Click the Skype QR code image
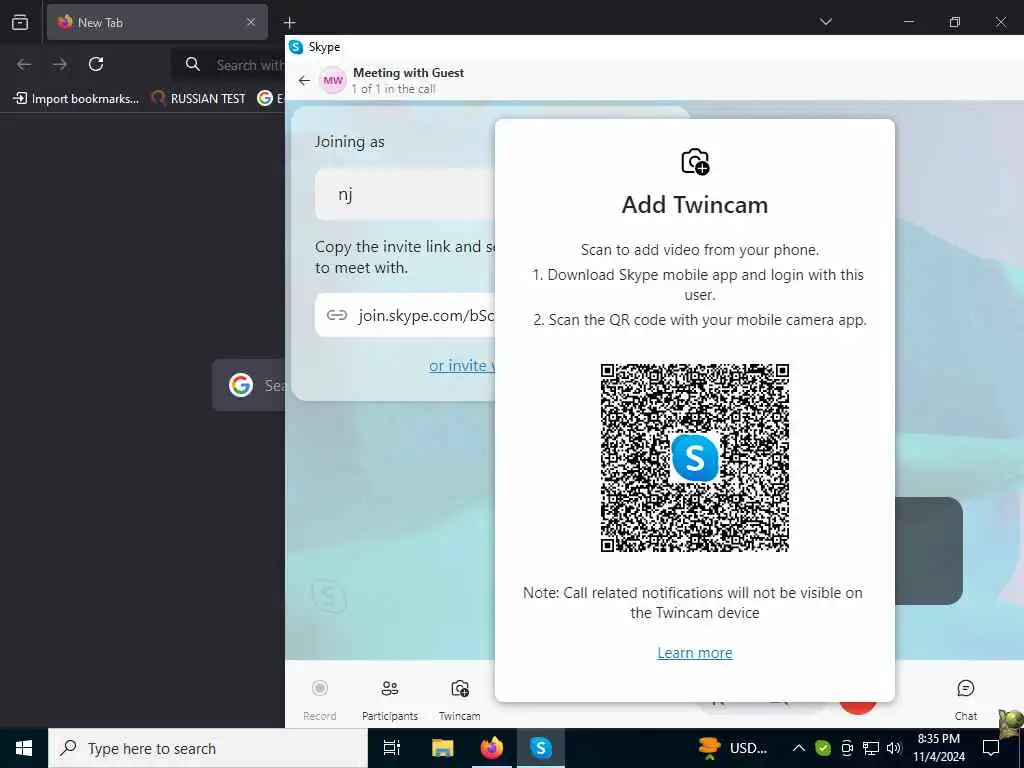The width and height of the screenshot is (1024, 768). tap(695, 458)
